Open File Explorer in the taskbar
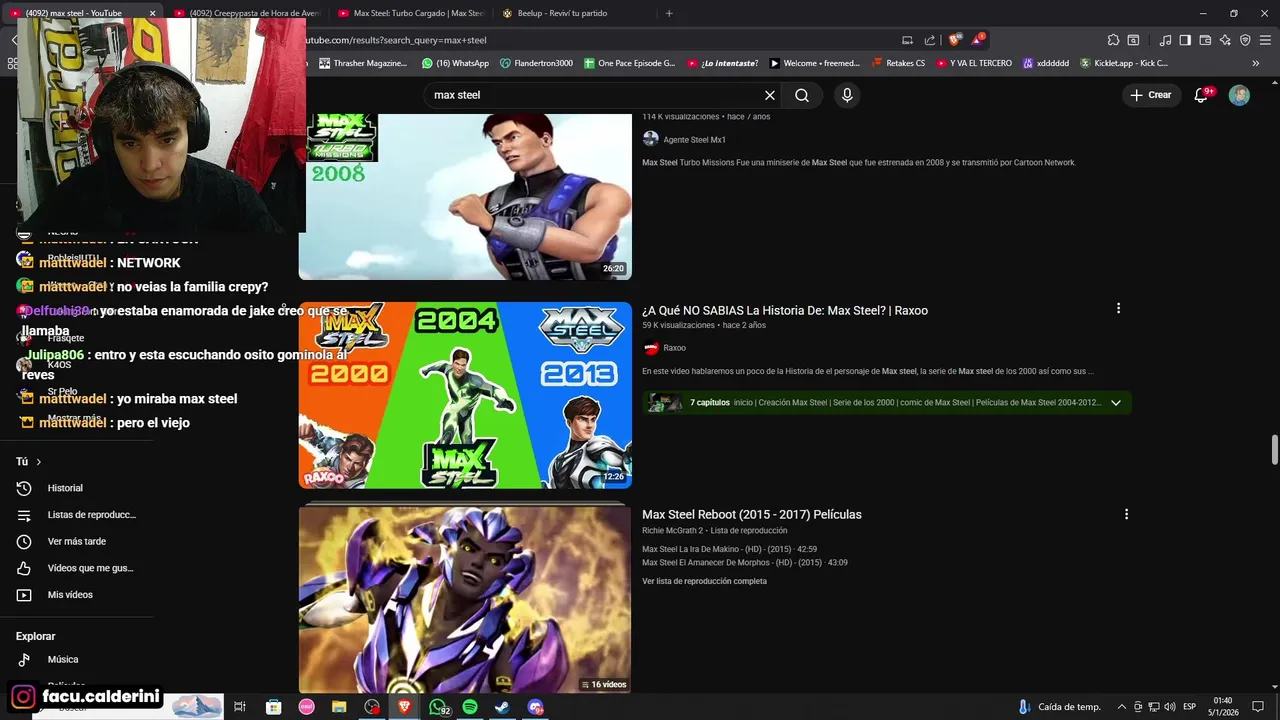This screenshot has height=720, width=1280. 339,707
